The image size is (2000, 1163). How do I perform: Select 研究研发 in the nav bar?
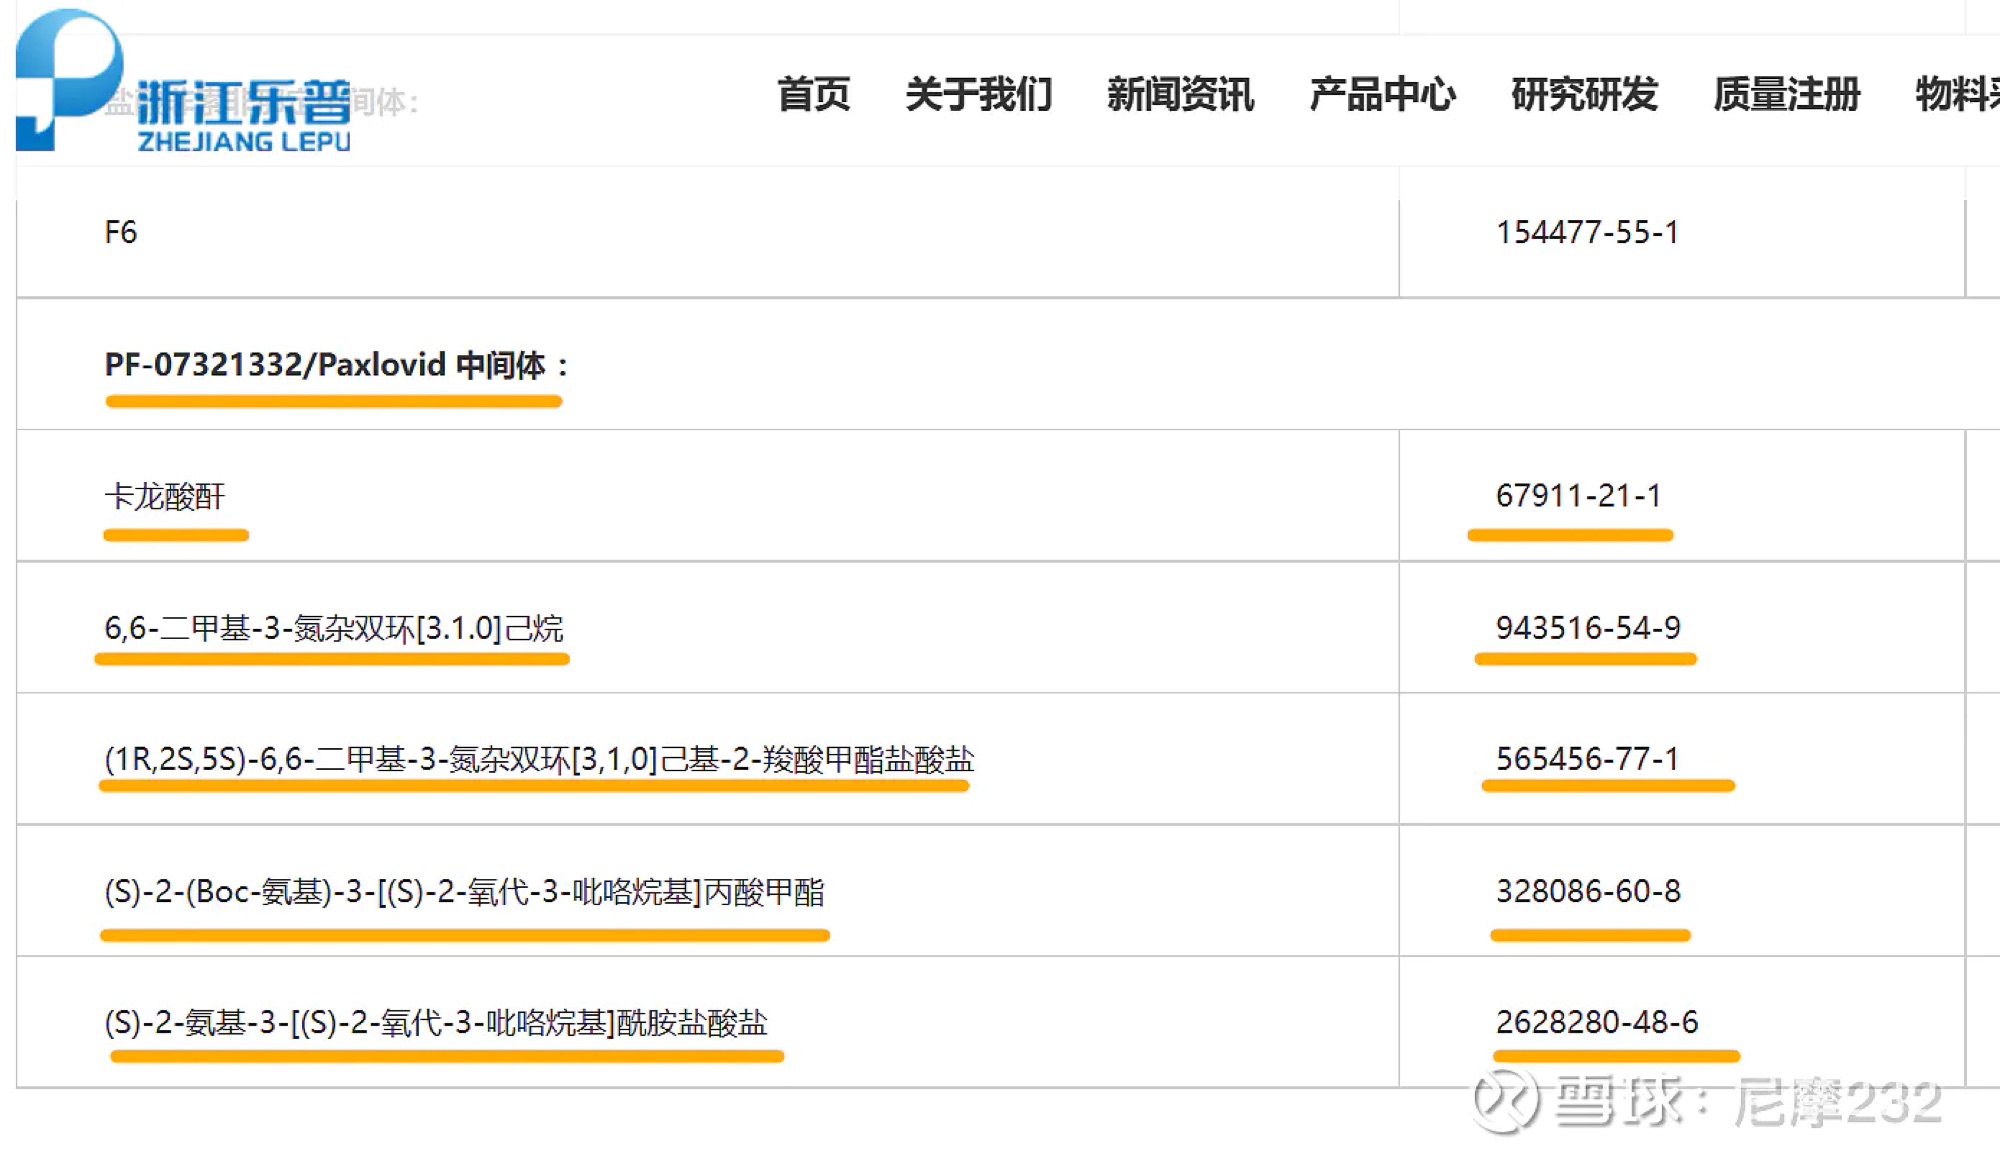pos(1585,95)
